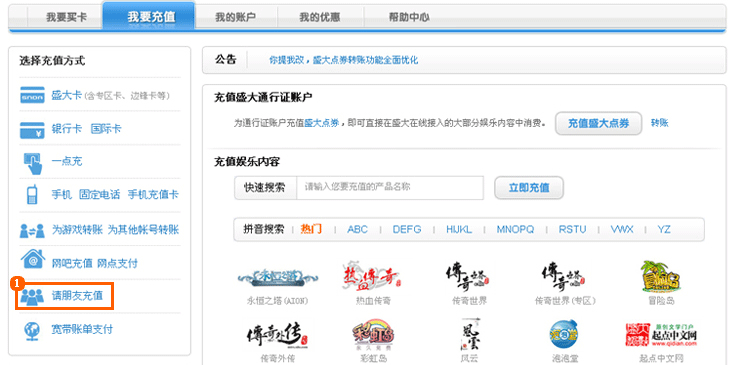Click the 请朋友充值 friends group icon

32,297
